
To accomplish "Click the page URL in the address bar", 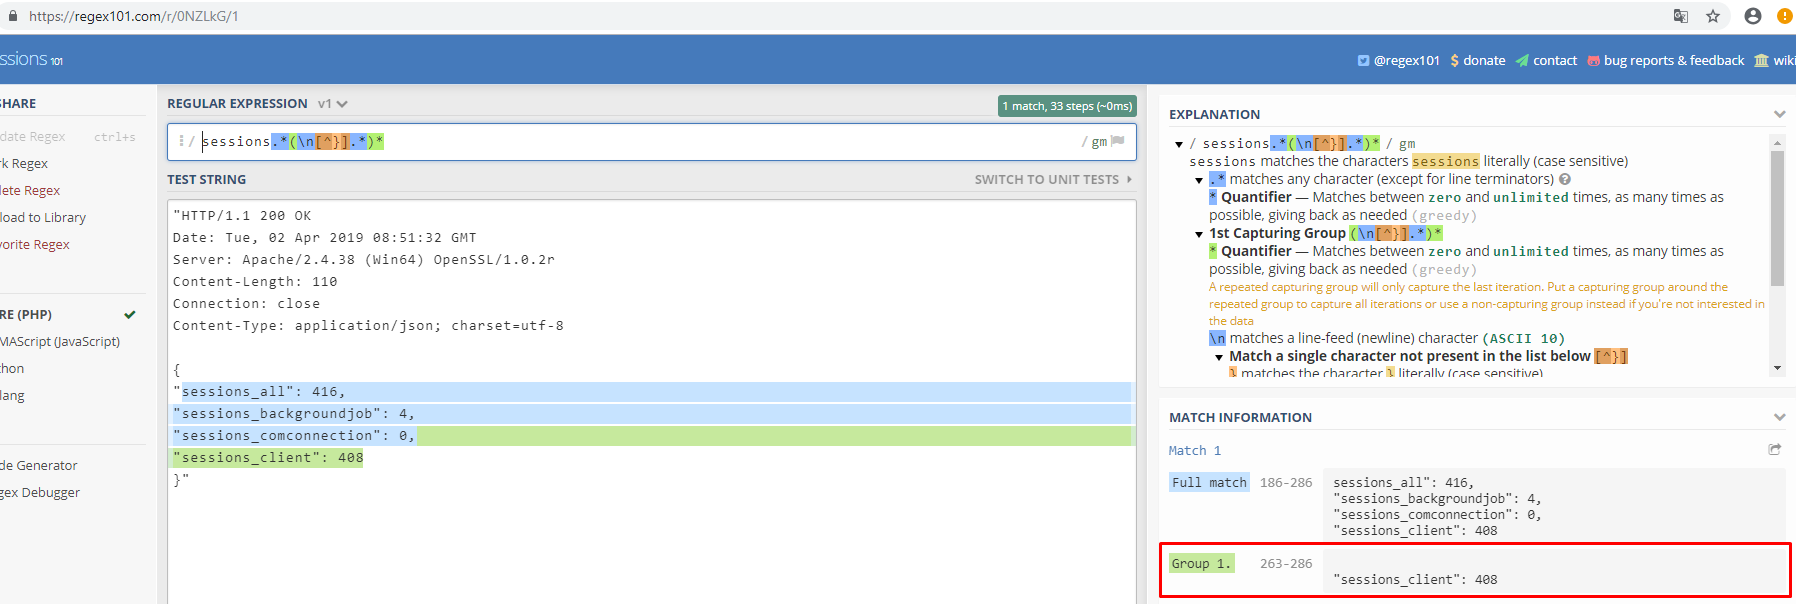I will coord(133,16).
